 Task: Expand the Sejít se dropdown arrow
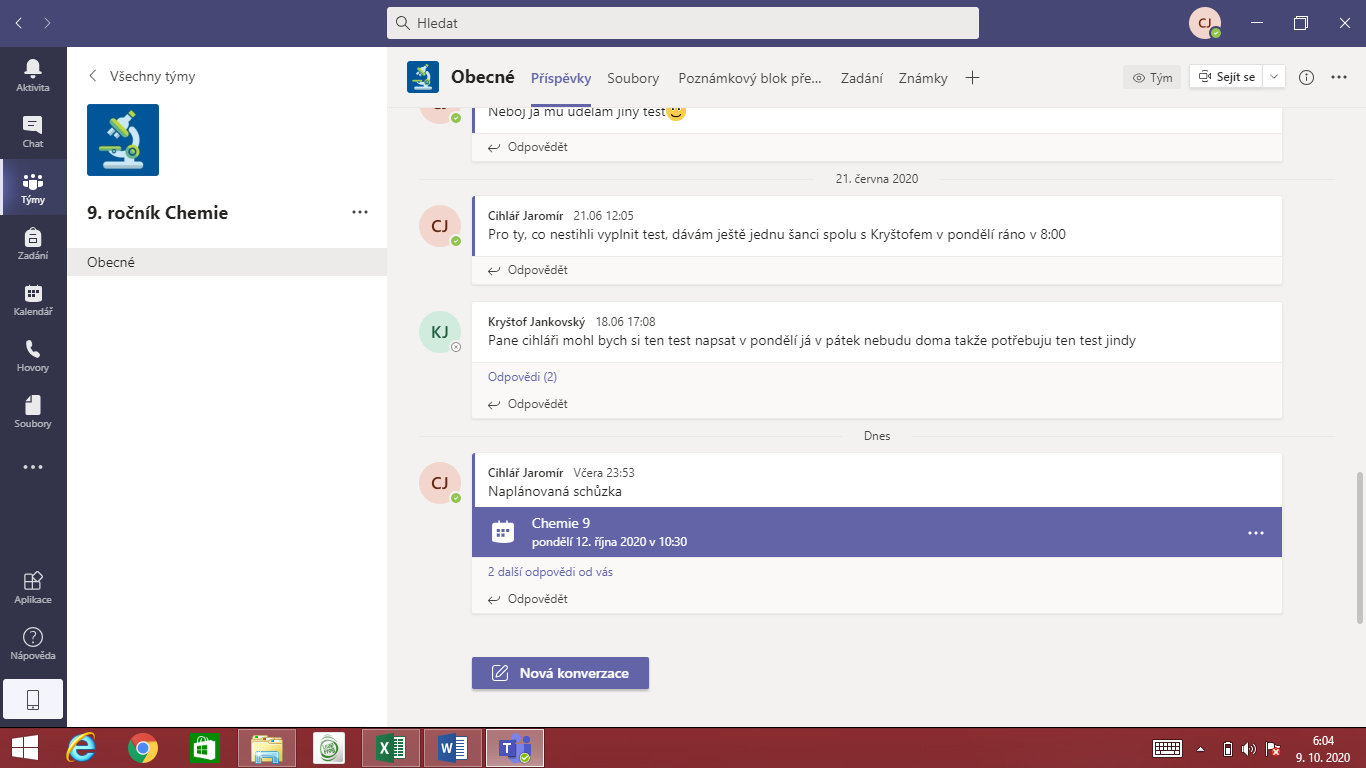(1274, 77)
